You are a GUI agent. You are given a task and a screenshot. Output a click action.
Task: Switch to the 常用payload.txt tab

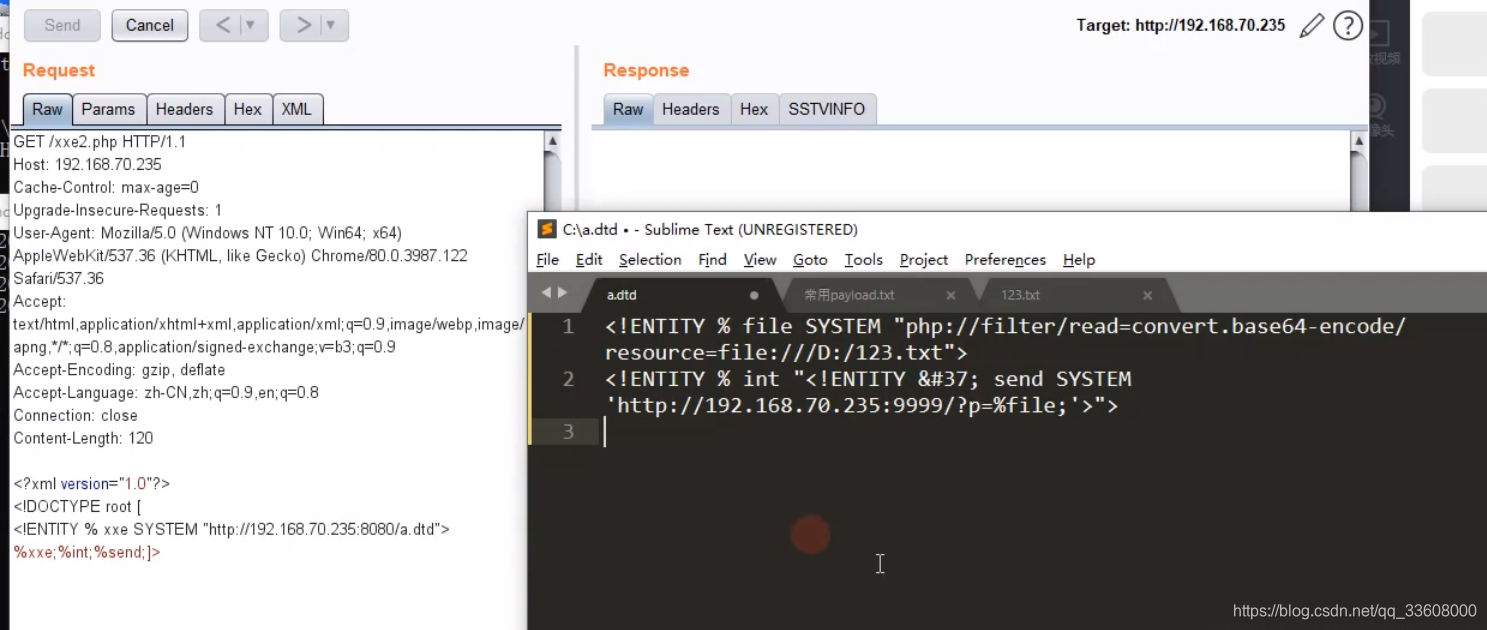(x=849, y=295)
